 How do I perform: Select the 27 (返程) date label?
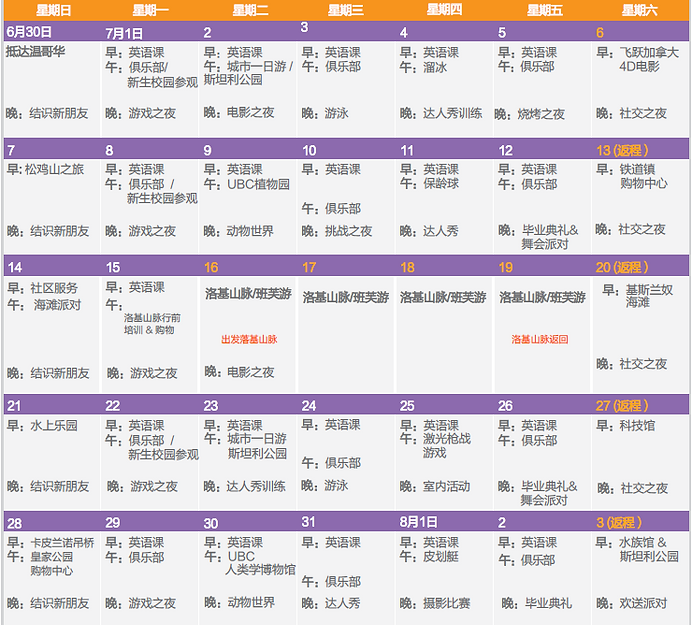[622, 406]
